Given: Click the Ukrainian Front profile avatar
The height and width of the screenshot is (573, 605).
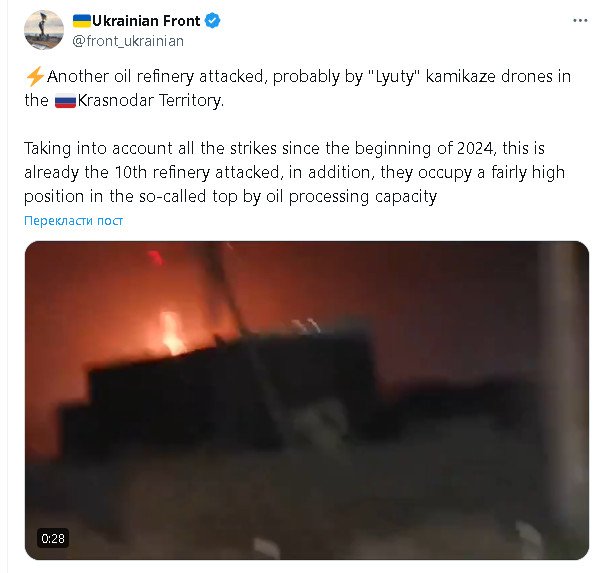Looking at the screenshot, I should coord(44,30).
